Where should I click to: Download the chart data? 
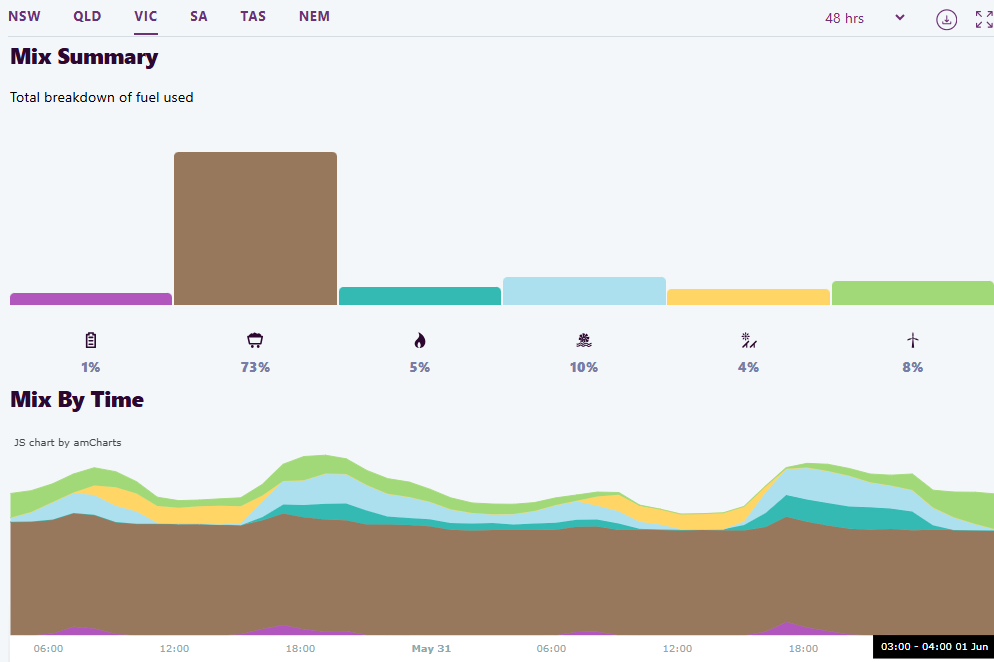pos(946,19)
